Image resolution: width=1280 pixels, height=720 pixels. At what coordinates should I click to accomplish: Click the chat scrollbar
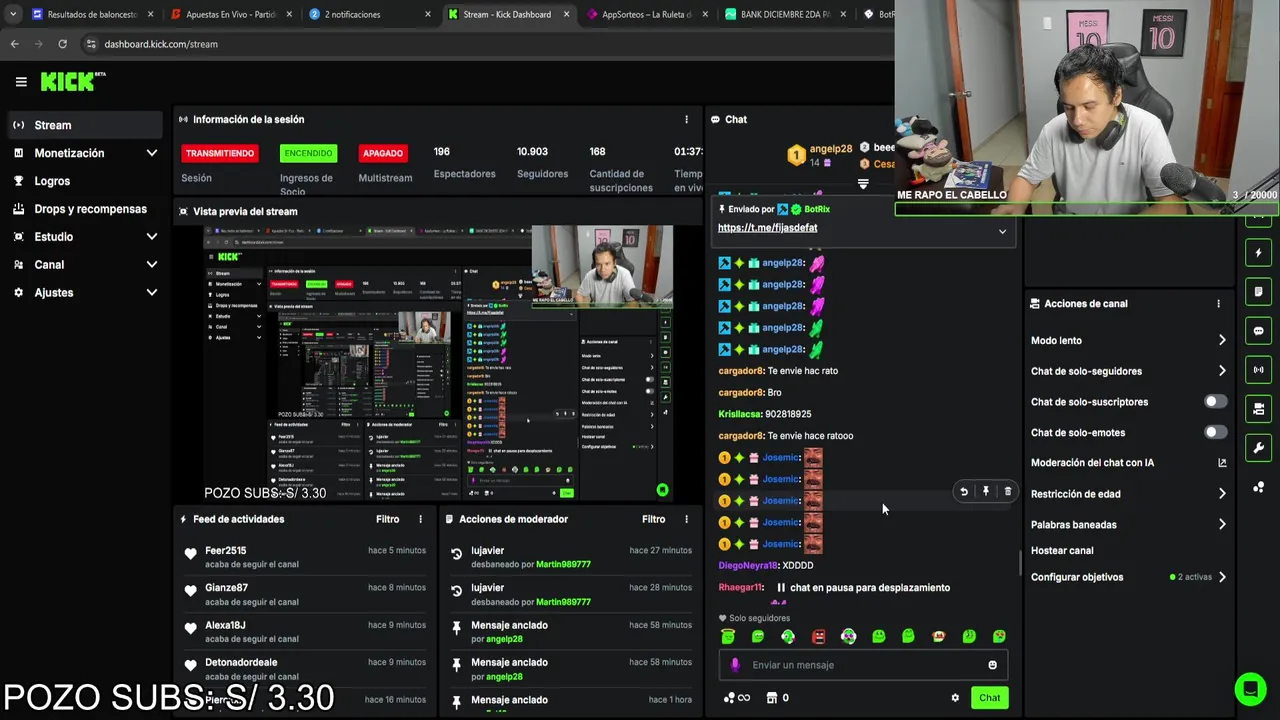[x=1019, y=563]
